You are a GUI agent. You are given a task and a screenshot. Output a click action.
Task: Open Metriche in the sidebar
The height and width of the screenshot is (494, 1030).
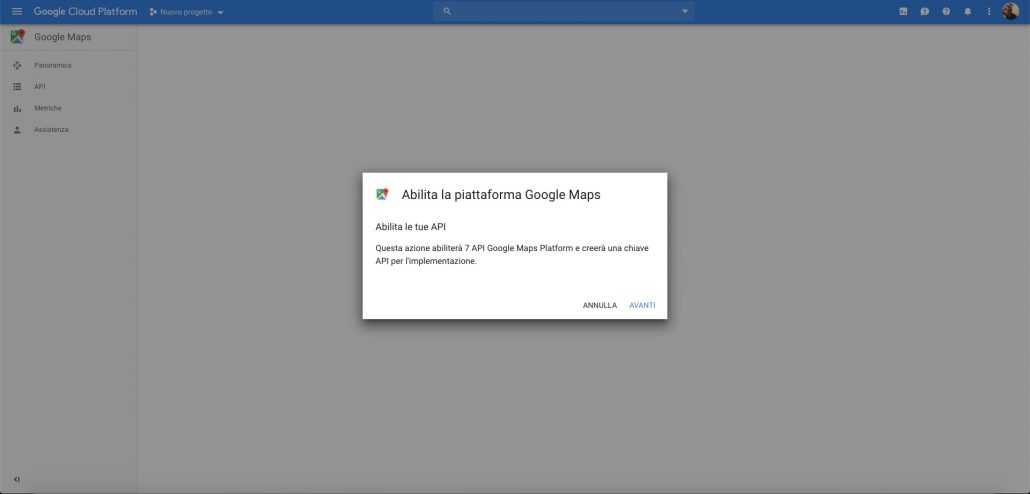click(x=48, y=108)
